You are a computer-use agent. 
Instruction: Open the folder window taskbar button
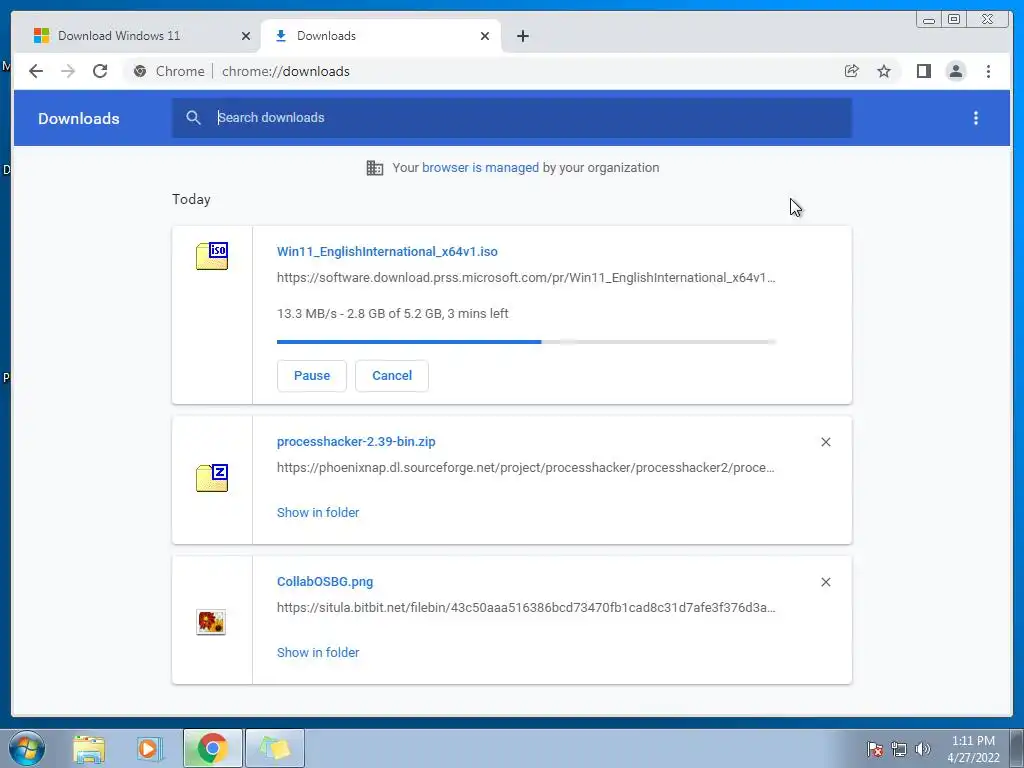click(x=275, y=748)
